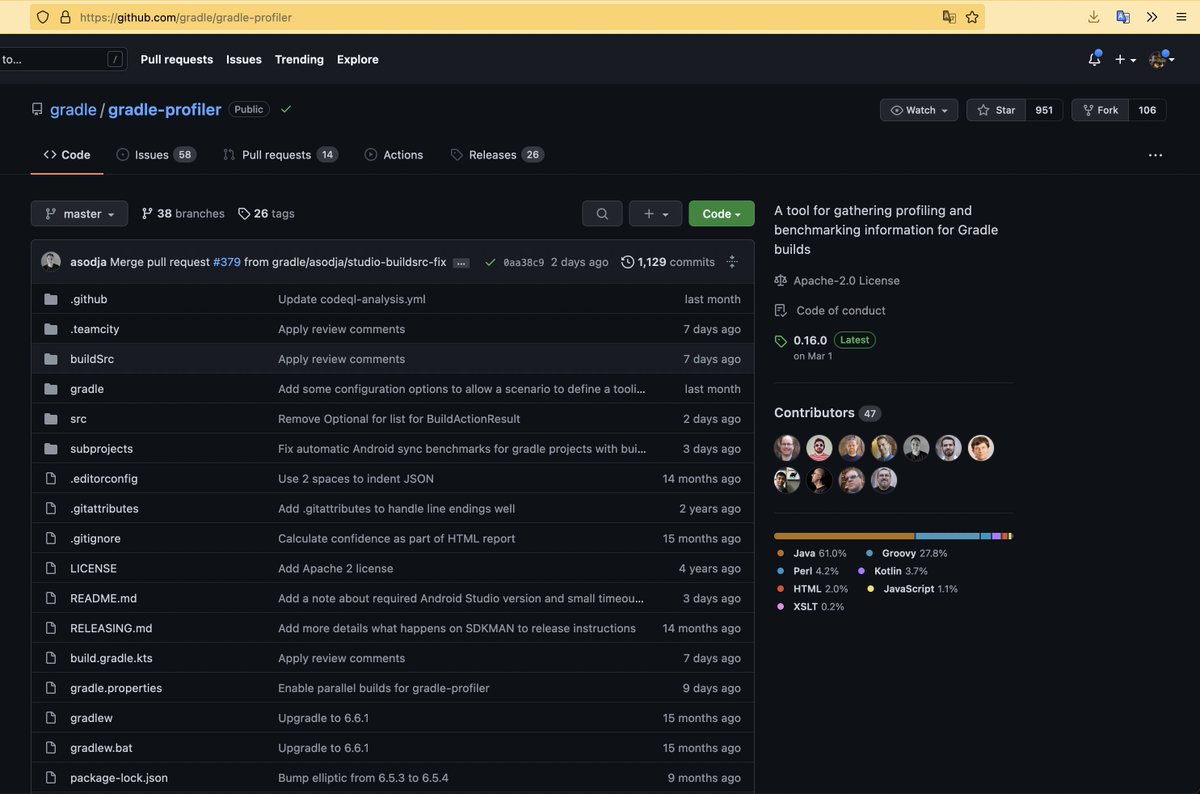Screen dimensions: 1200x794
Task: Click the Groovy language 27.8% entry
Action: [x=907, y=553]
